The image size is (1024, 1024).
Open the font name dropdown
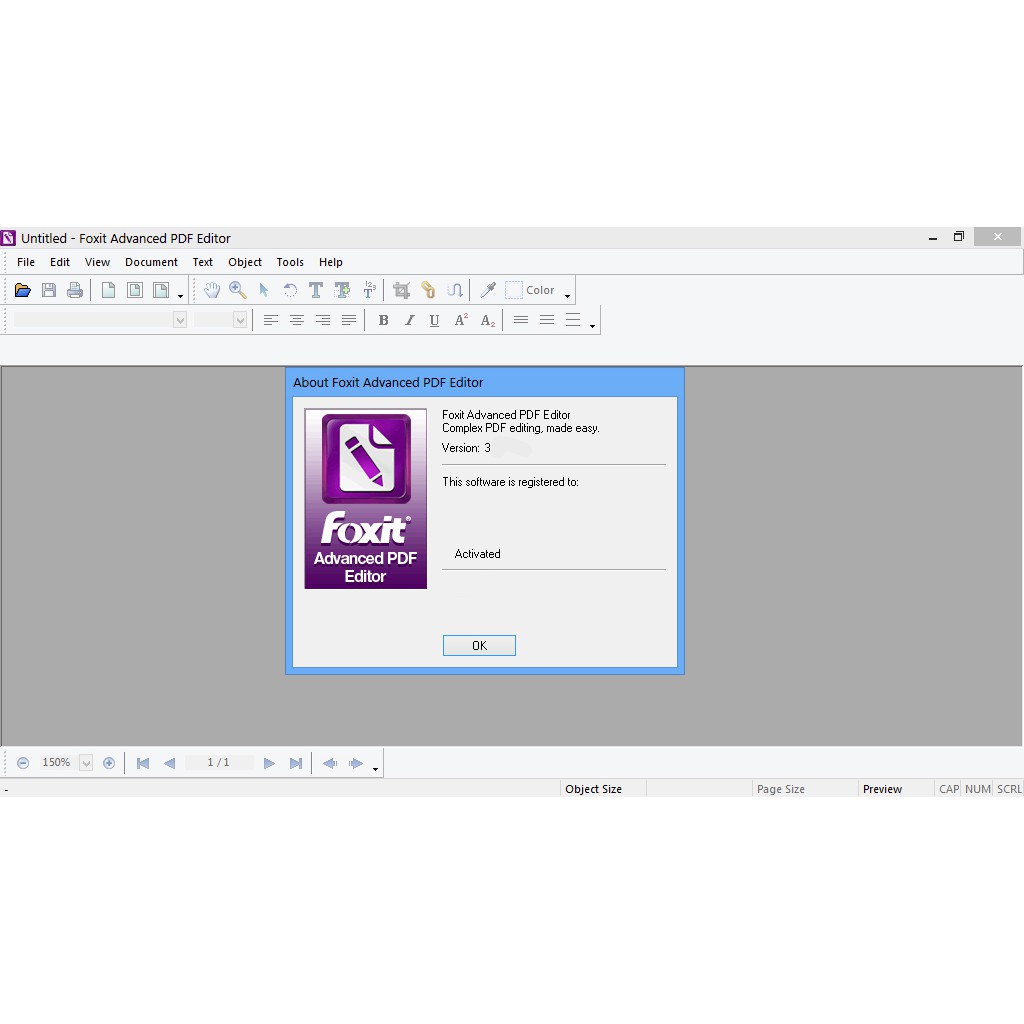coord(180,320)
